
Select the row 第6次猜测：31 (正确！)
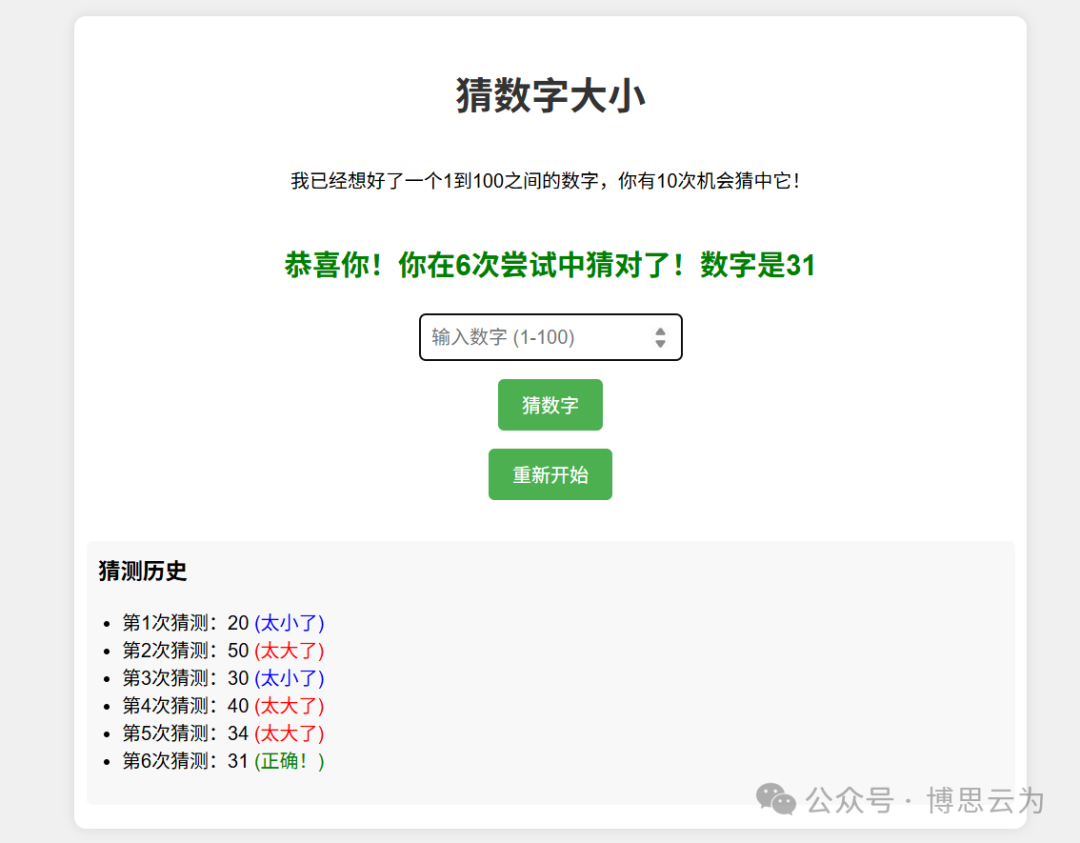click(223, 760)
